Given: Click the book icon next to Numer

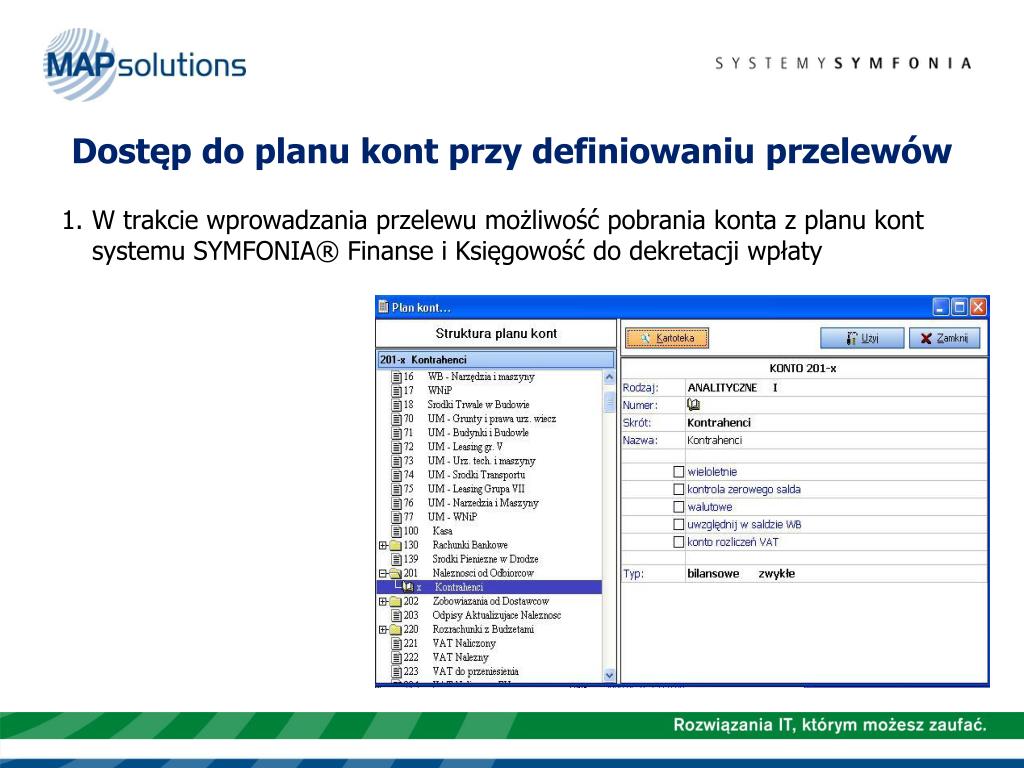Looking at the screenshot, I should [694, 405].
